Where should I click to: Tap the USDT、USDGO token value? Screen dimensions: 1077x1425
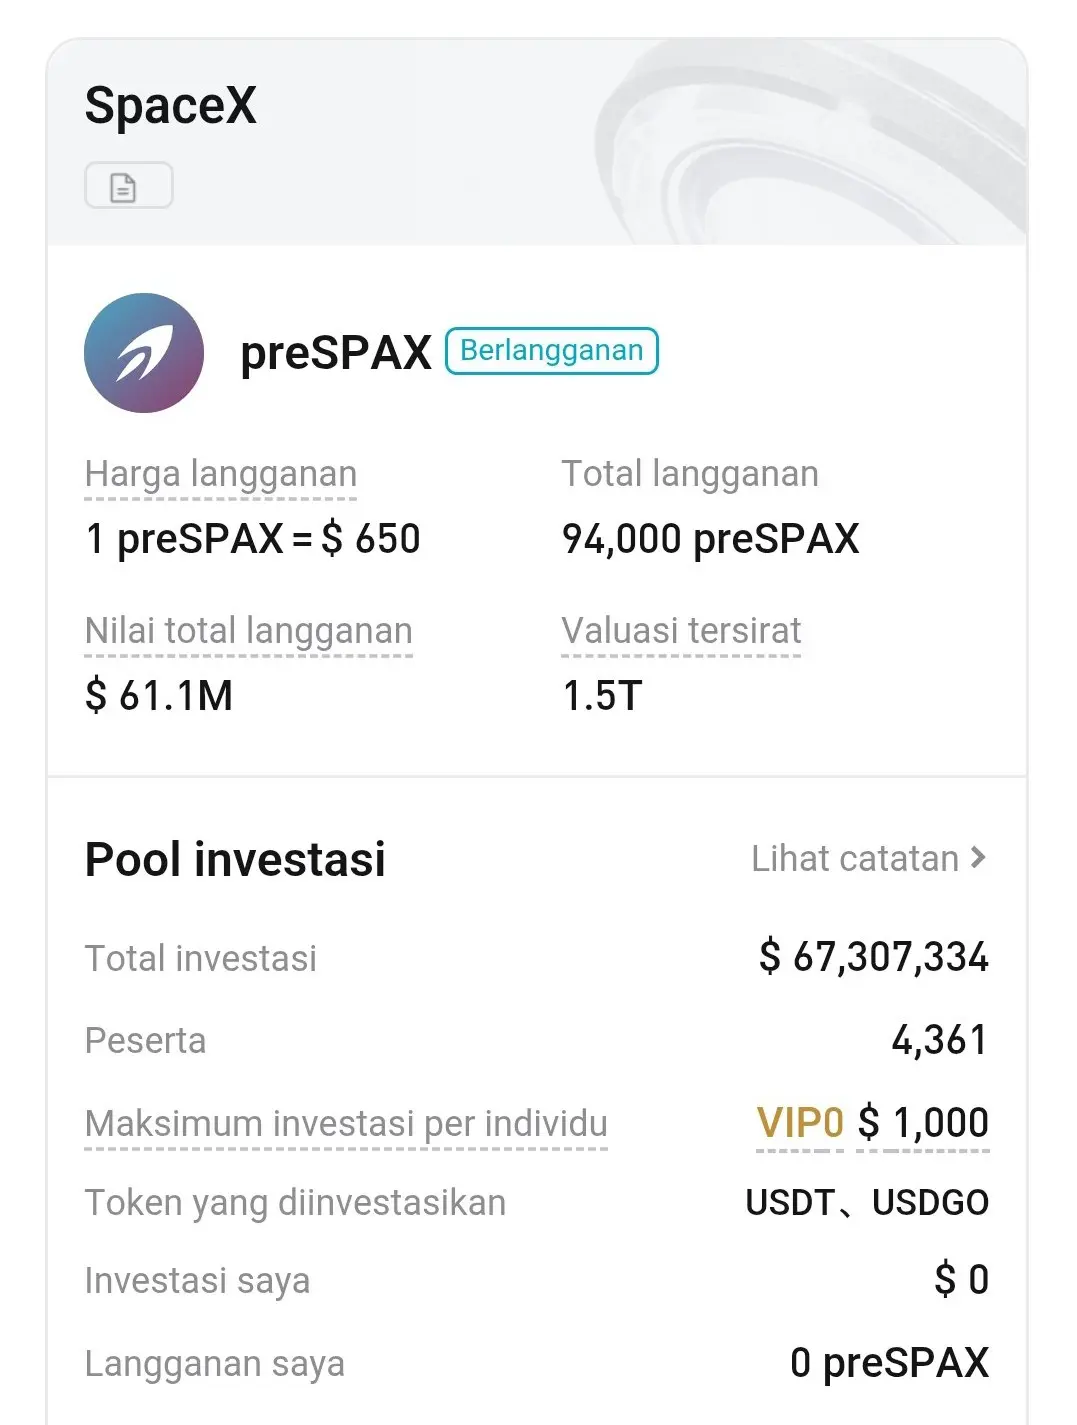pyautogui.click(x=867, y=1202)
